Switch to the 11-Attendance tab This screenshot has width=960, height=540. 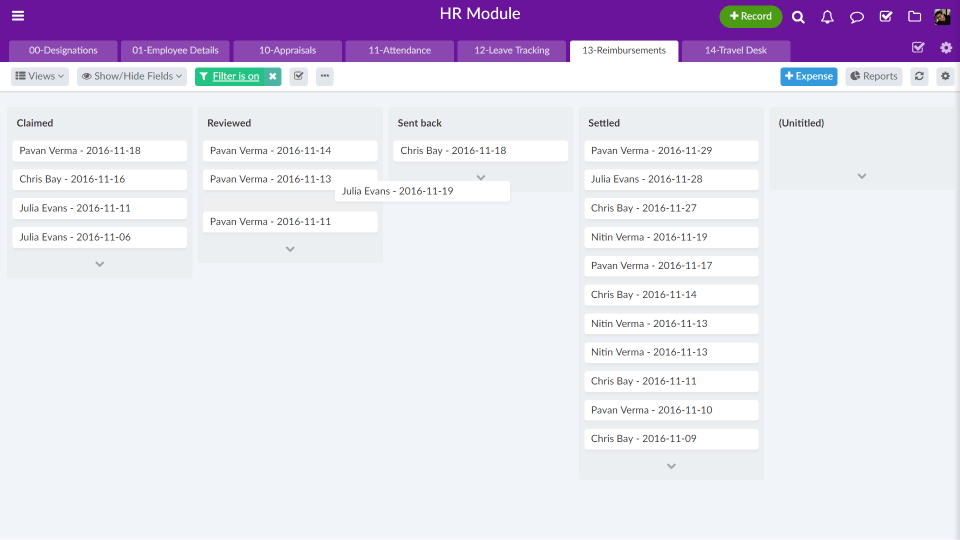[400, 51]
